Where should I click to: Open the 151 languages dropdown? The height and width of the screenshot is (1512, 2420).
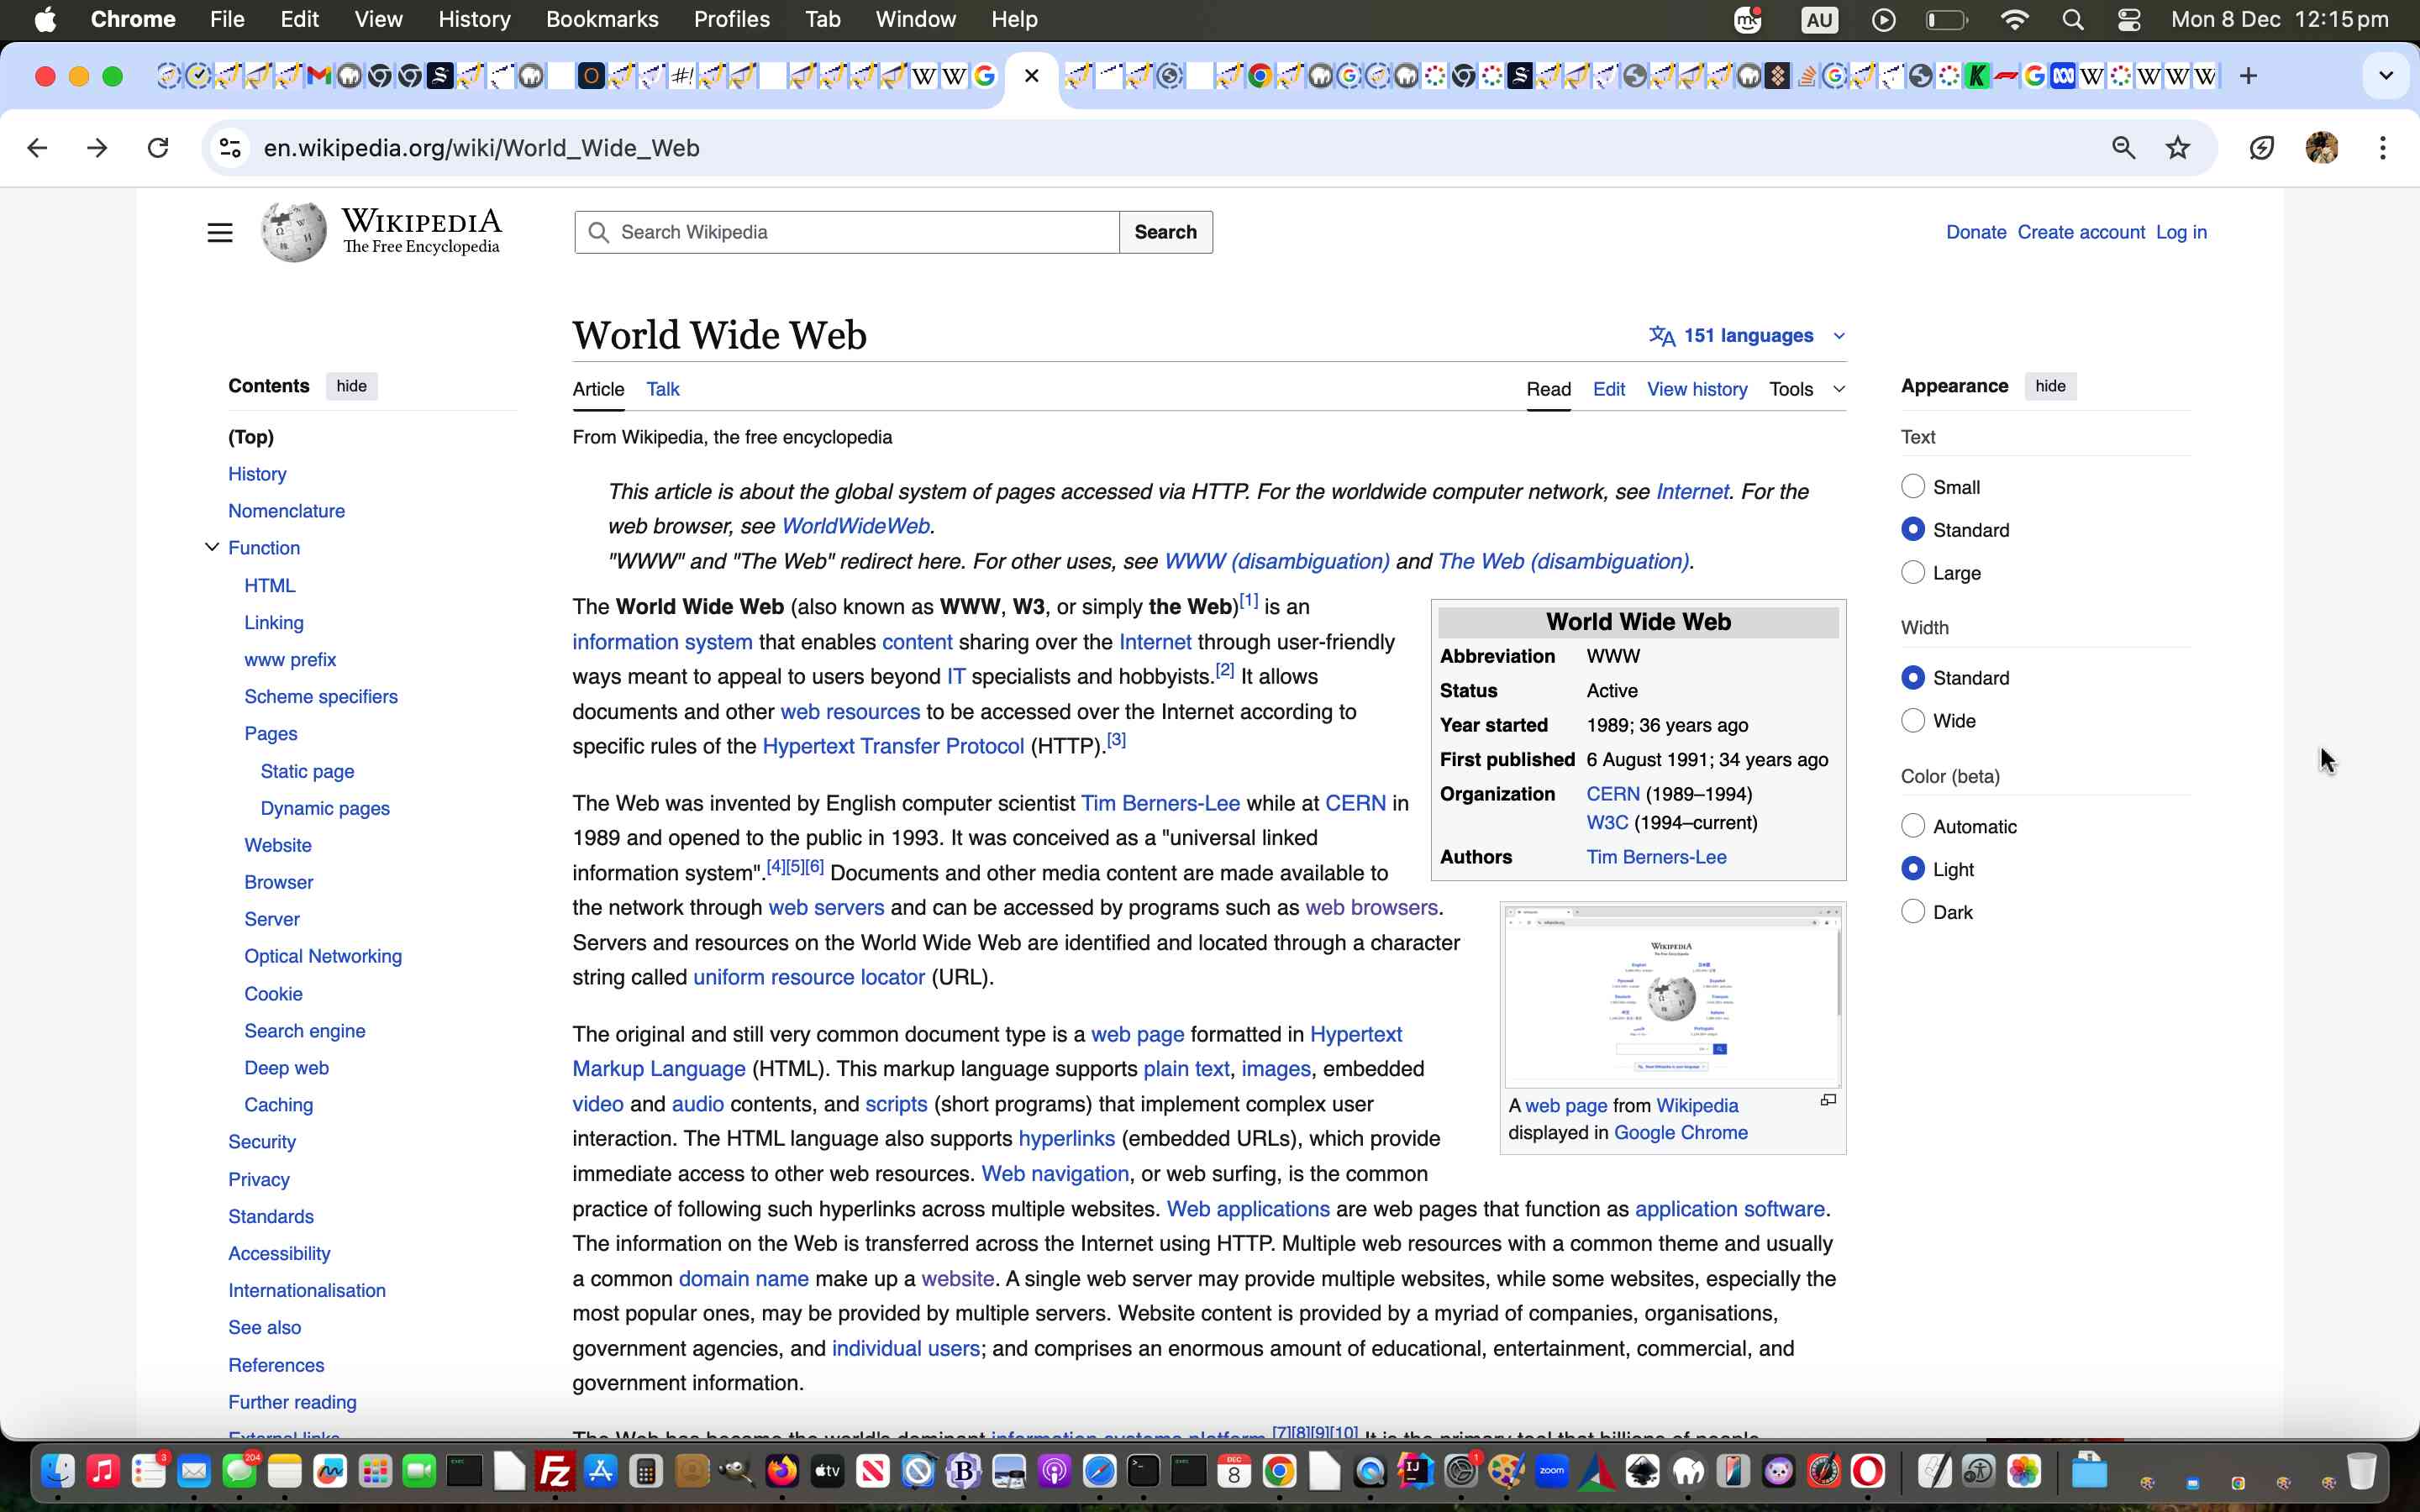tap(1747, 336)
